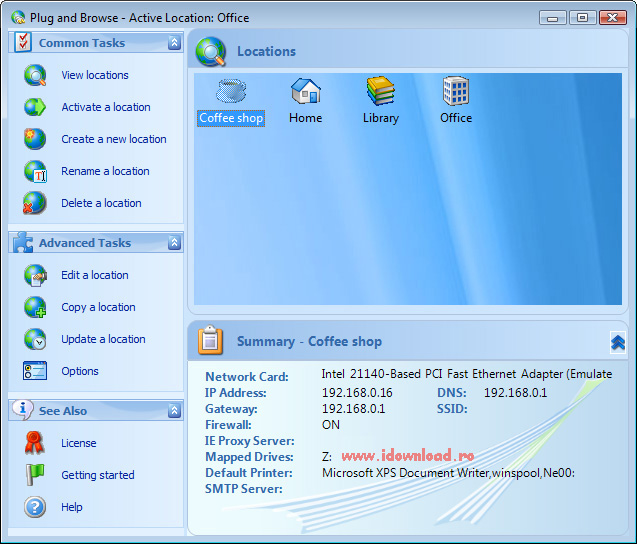Screen dimensions: 637x544
Task: Click Rename a location link
Action: (105, 171)
